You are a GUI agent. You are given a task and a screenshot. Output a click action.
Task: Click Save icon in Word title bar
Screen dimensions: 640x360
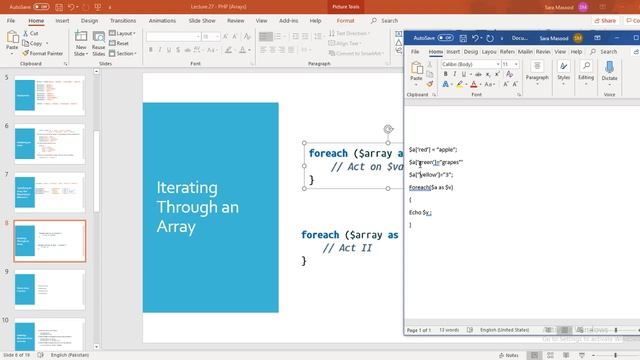[x=463, y=38]
